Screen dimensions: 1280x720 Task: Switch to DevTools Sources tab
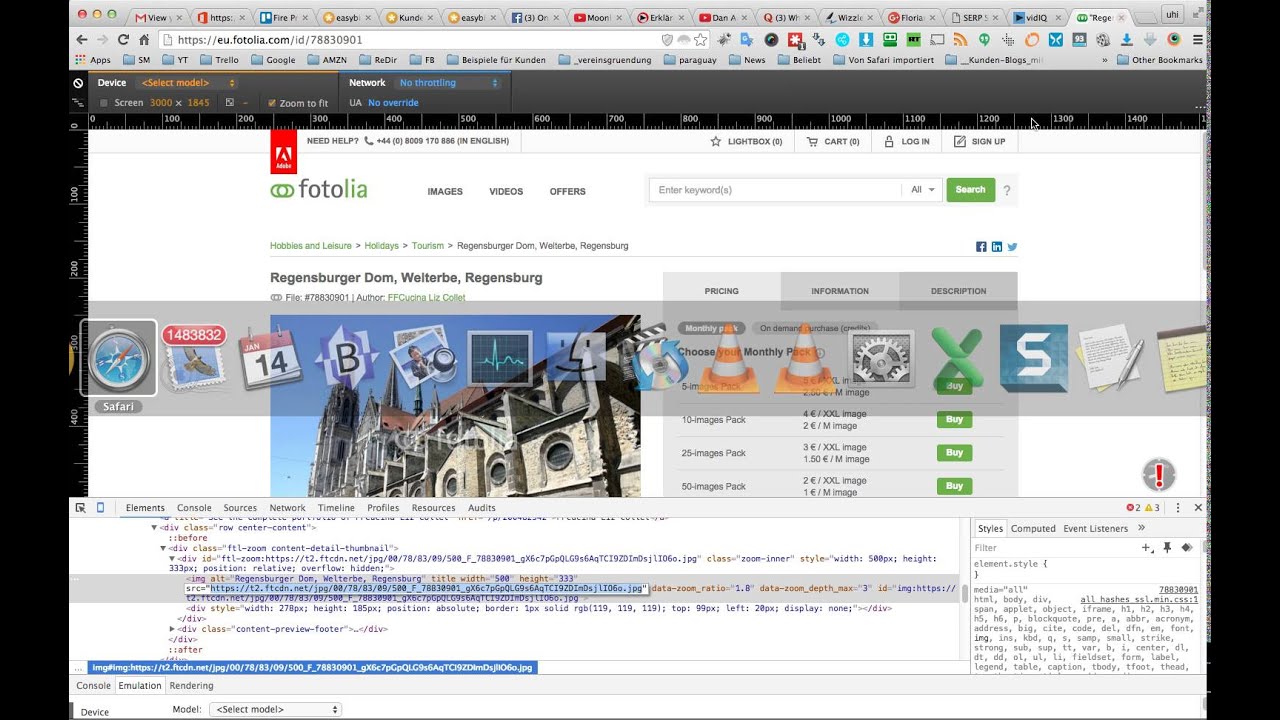[x=240, y=508]
